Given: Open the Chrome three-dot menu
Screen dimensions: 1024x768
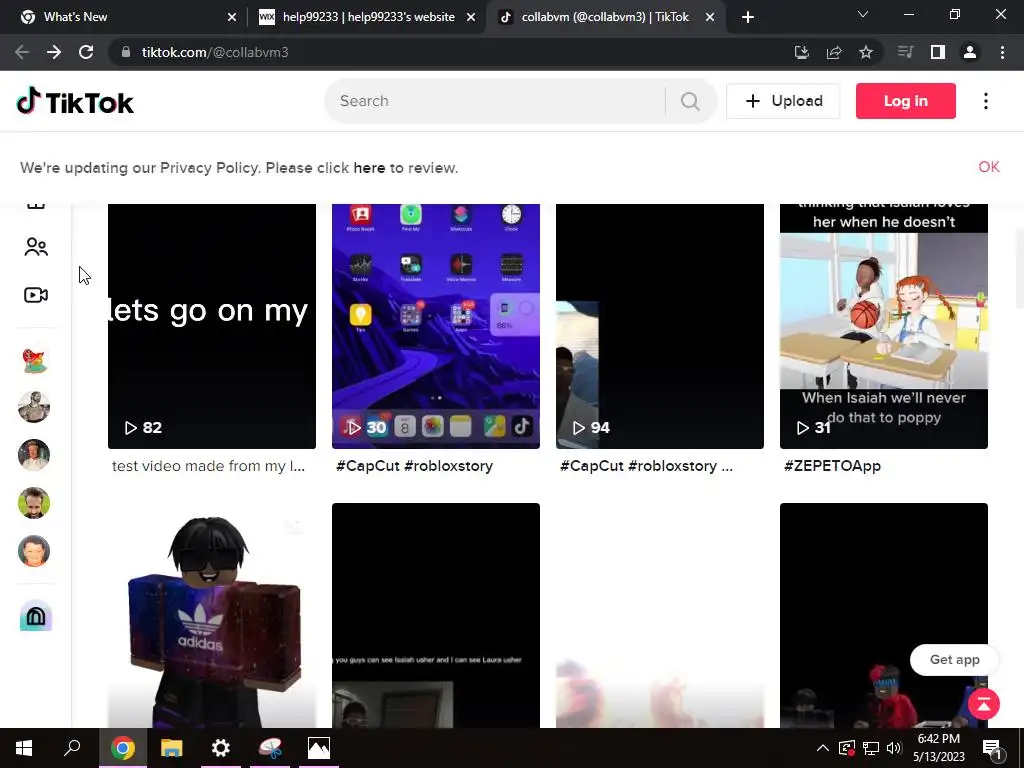Looking at the screenshot, I should 1002,52.
